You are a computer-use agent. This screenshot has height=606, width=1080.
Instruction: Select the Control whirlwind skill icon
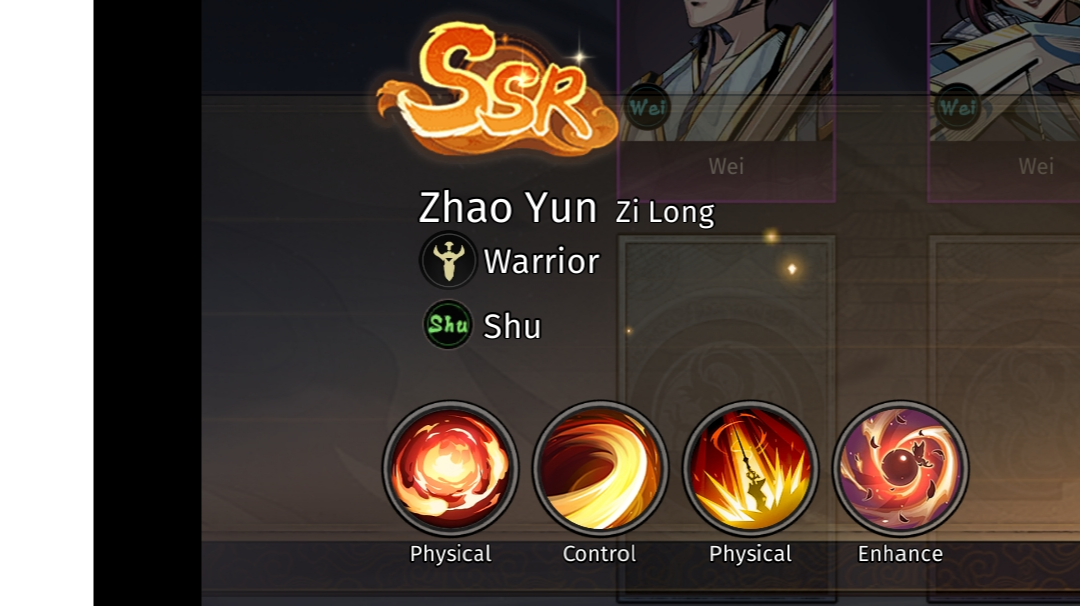coord(600,469)
